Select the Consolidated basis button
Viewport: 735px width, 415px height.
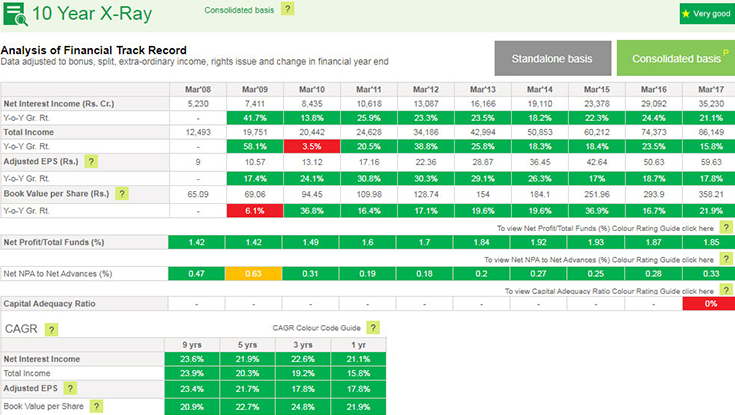[x=675, y=59]
